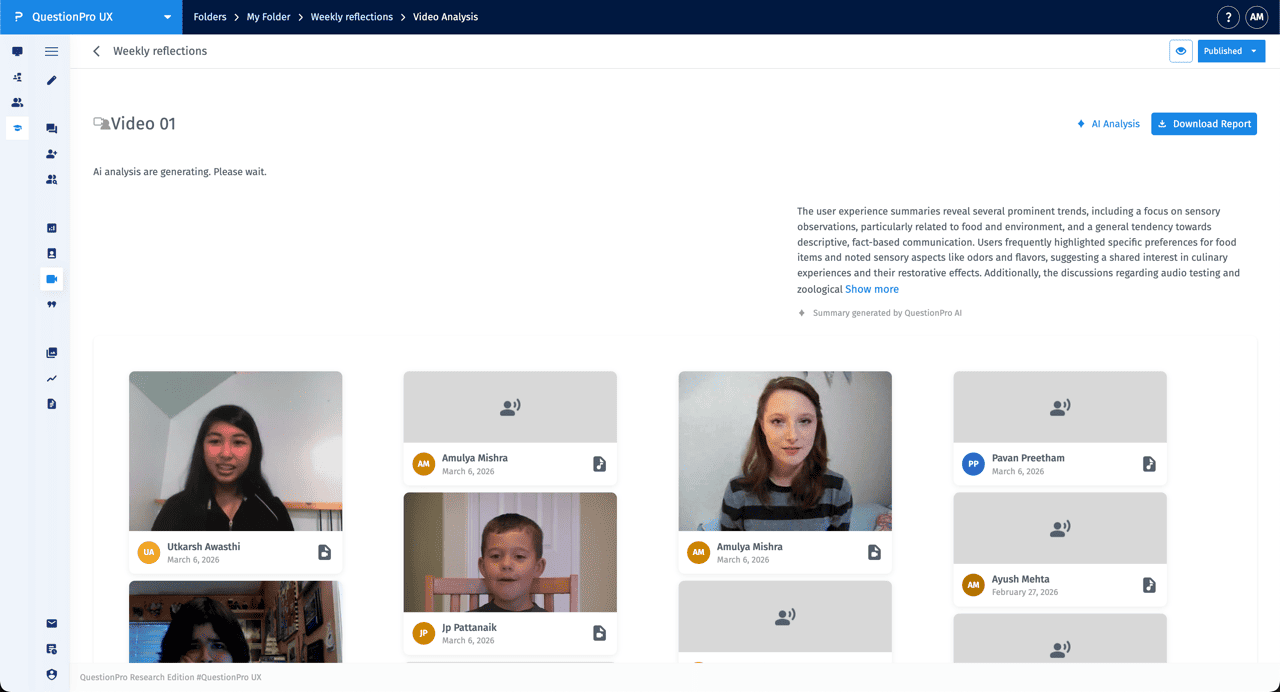The width and height of the screenshot is (1280, 692).
Task: Select the quotes icon in the sidebar
Action: pyautogui.click(x=51, y=304)
